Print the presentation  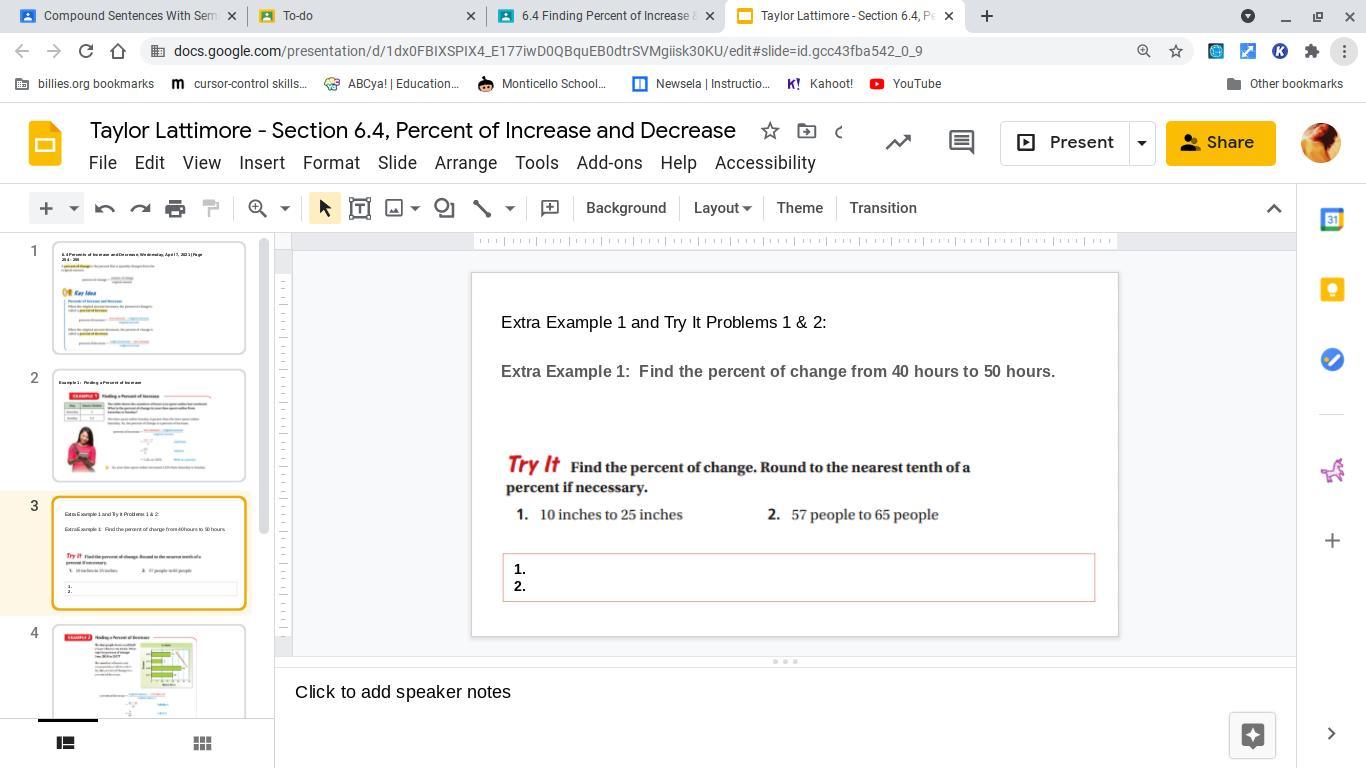click(175, 208)
